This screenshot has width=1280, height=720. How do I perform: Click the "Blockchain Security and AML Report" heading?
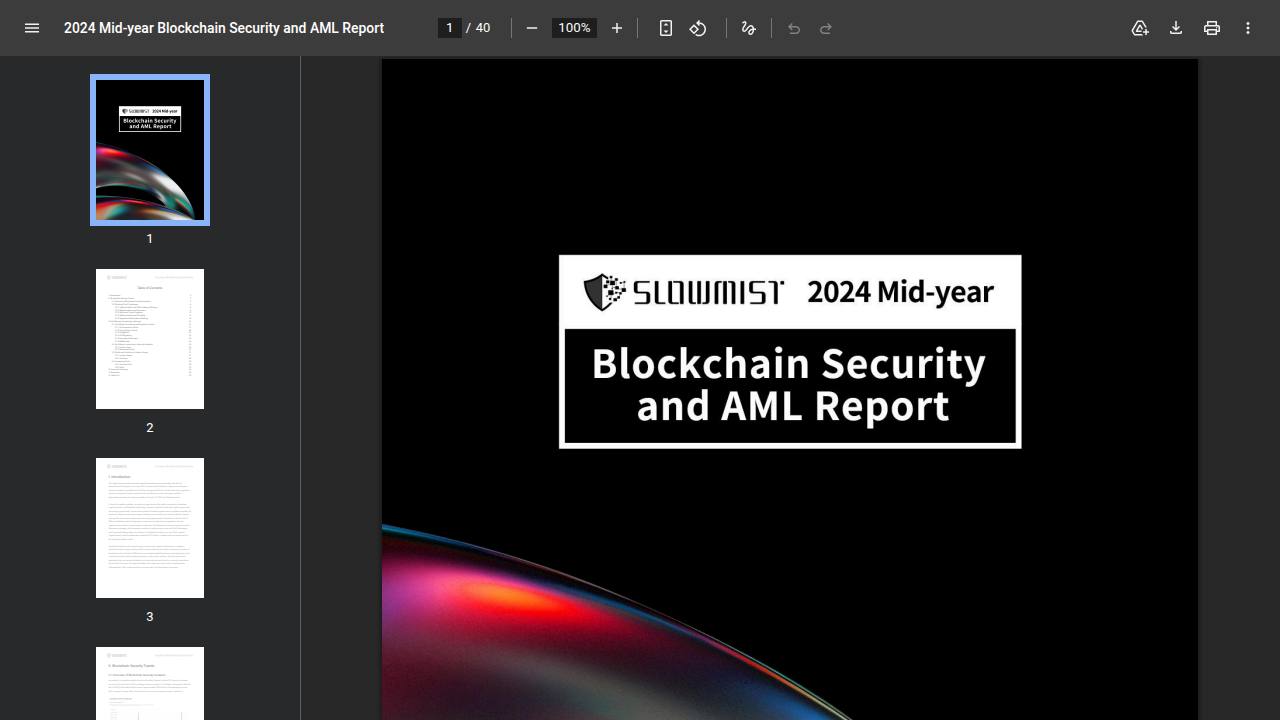[790, 385]
